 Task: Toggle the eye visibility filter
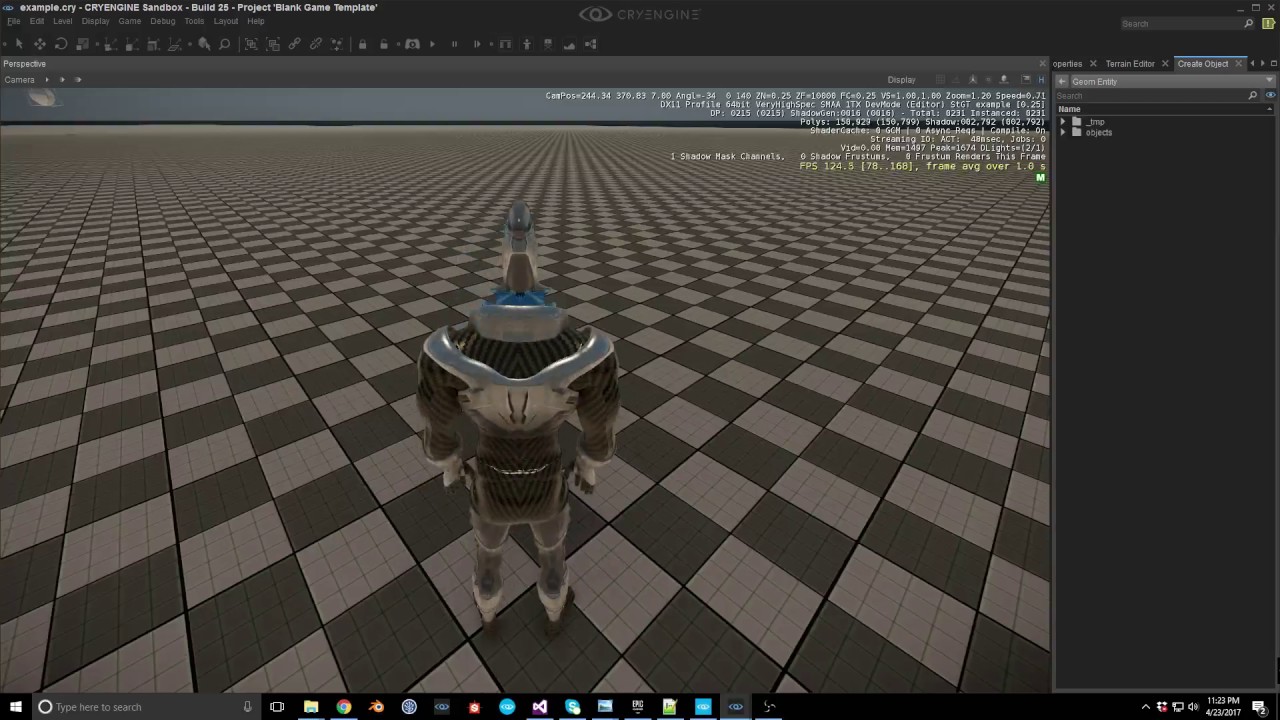1270,95
